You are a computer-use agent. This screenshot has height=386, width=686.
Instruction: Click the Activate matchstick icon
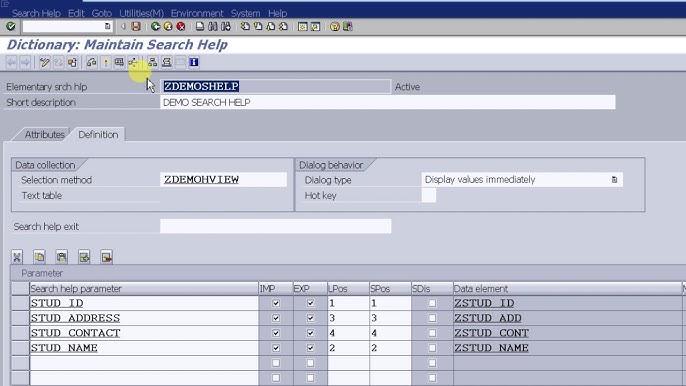click(105, 63)
